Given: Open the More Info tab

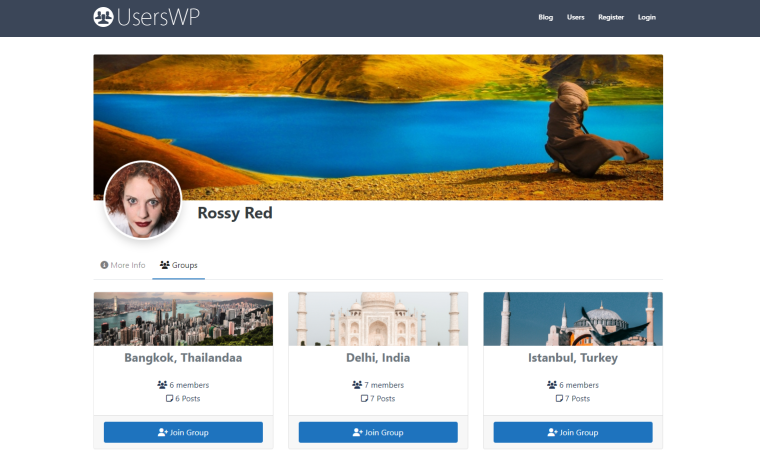Looking at the screenshot, I should click(123, 265).
